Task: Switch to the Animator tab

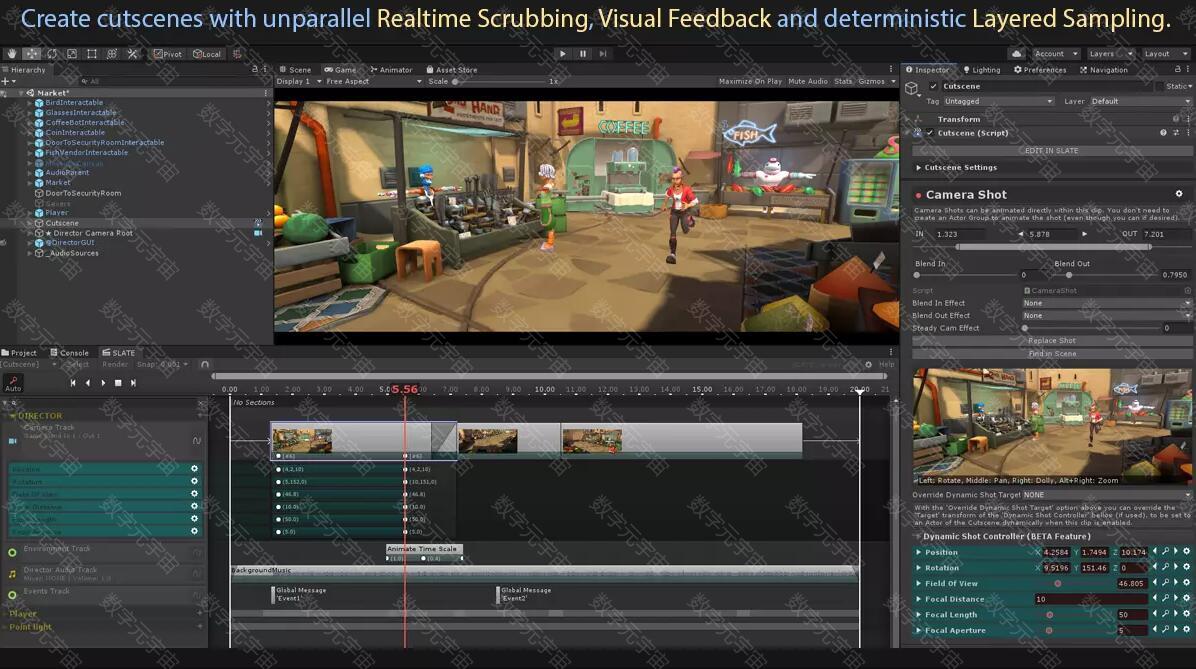Action: tap(391, 69)
